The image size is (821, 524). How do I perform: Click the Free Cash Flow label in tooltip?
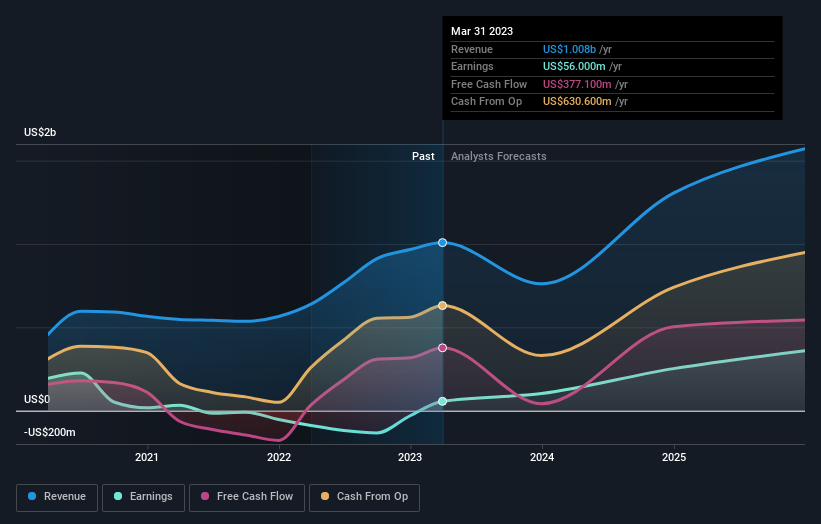click(x=489, y=84)
